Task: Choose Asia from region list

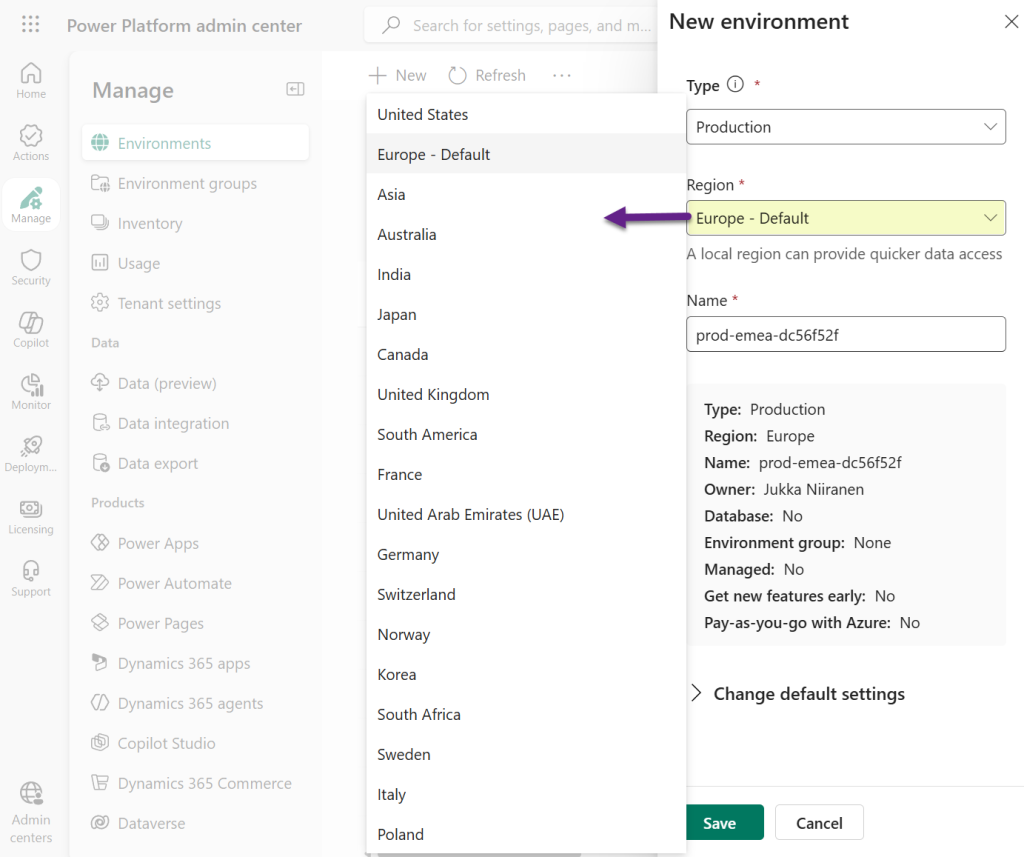Action: [526, 195]
